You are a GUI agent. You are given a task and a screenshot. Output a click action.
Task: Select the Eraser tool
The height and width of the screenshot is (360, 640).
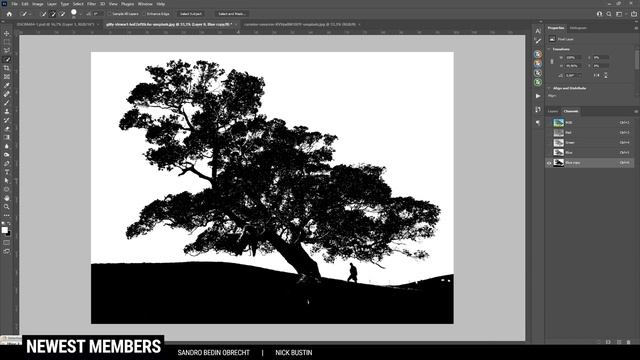coord(7,129)
